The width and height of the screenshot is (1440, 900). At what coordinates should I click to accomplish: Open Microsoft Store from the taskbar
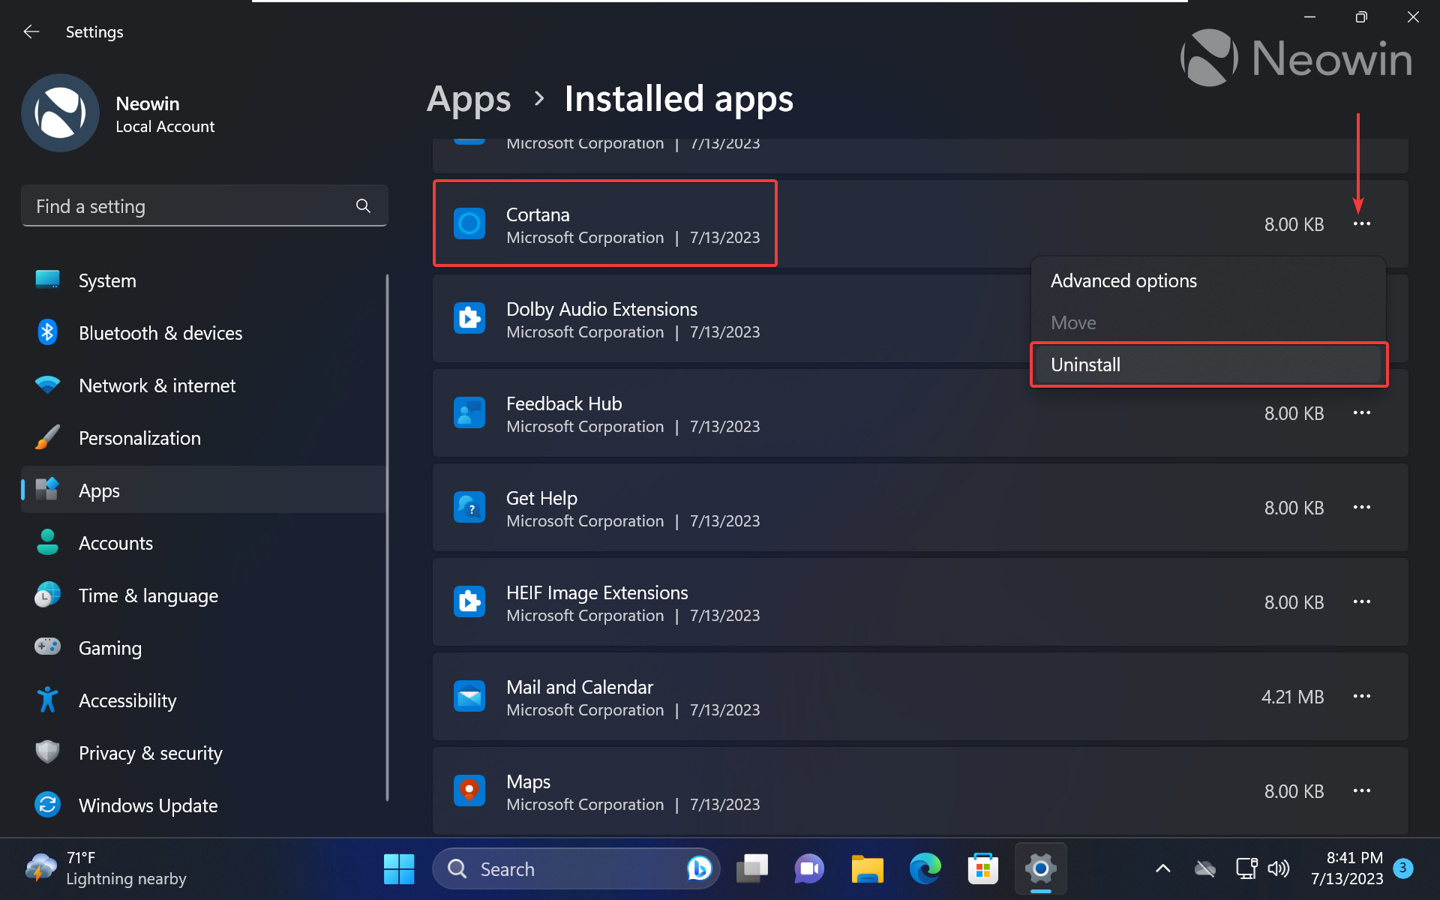coord(983,869)
